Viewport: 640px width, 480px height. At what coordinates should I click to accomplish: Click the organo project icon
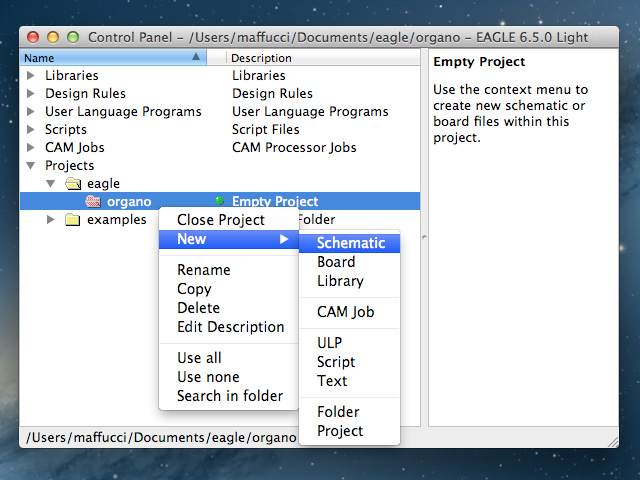(x=93, y=202)
